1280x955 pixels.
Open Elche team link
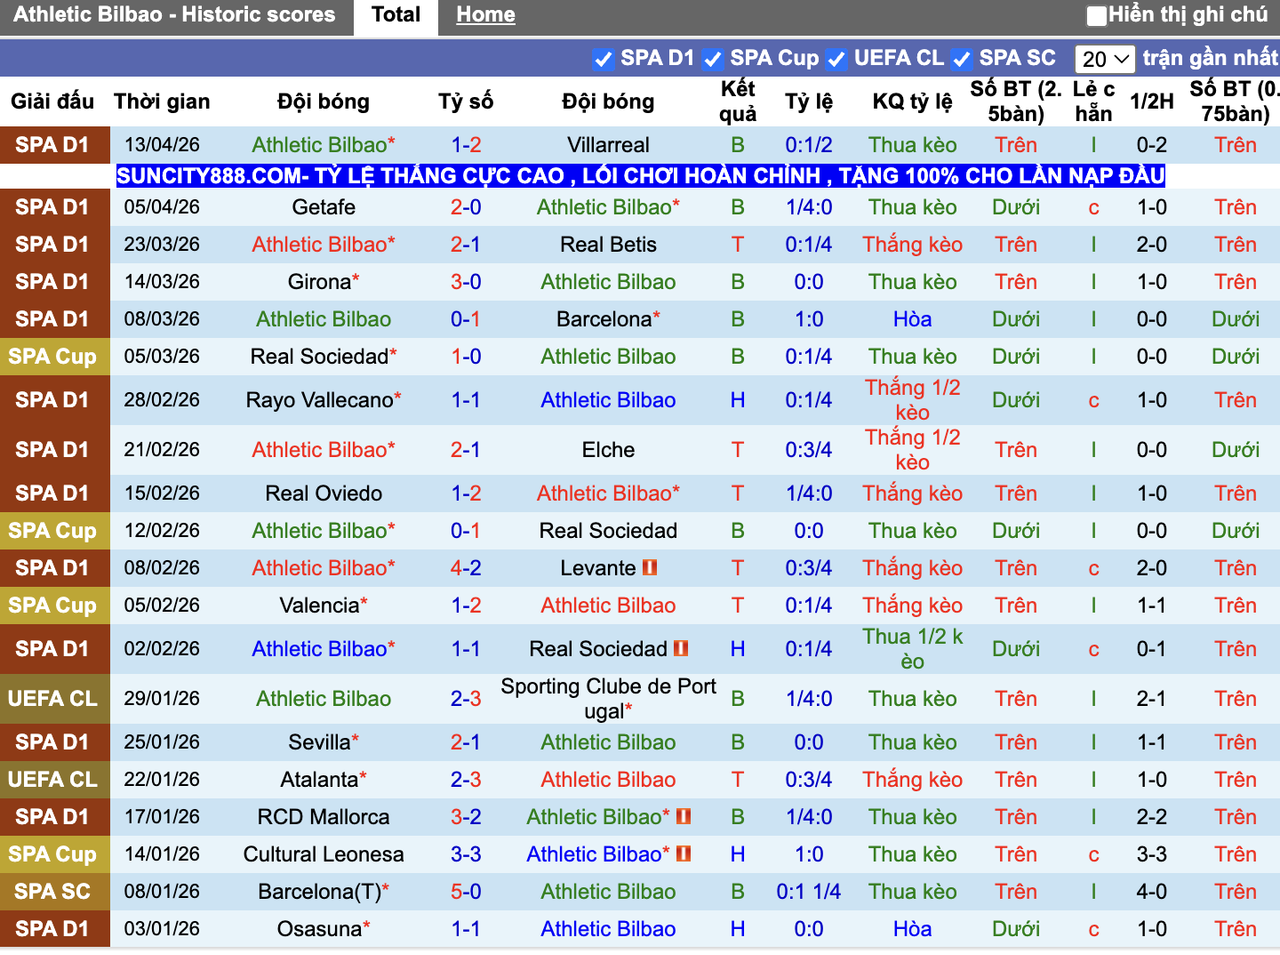(x=608, y=450)
